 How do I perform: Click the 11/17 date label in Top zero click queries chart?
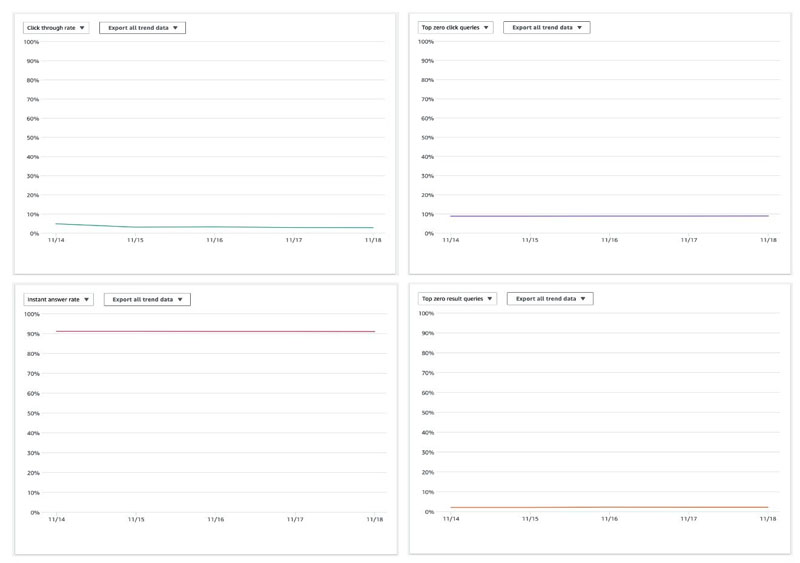point(689,240)
